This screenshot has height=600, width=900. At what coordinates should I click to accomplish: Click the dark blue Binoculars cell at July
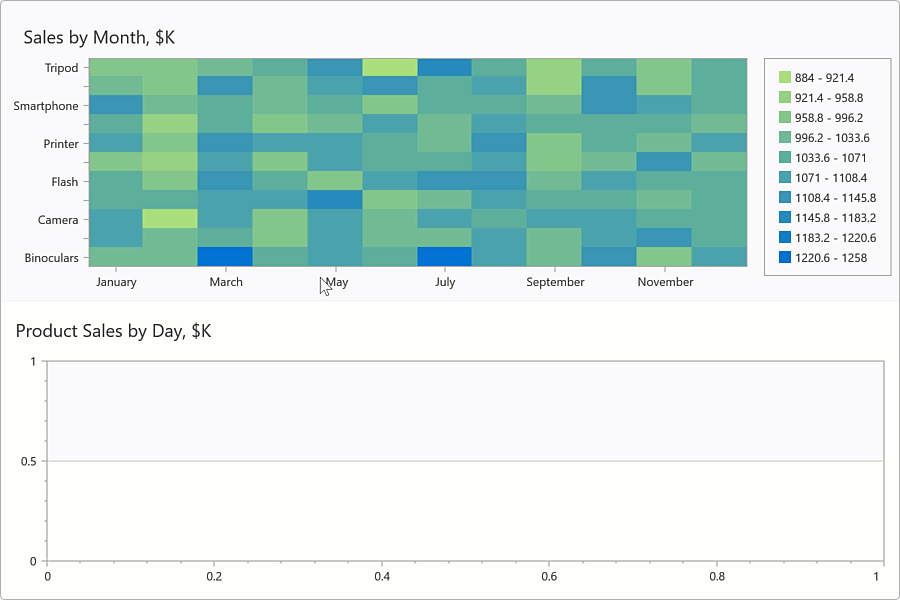point(446,256)
